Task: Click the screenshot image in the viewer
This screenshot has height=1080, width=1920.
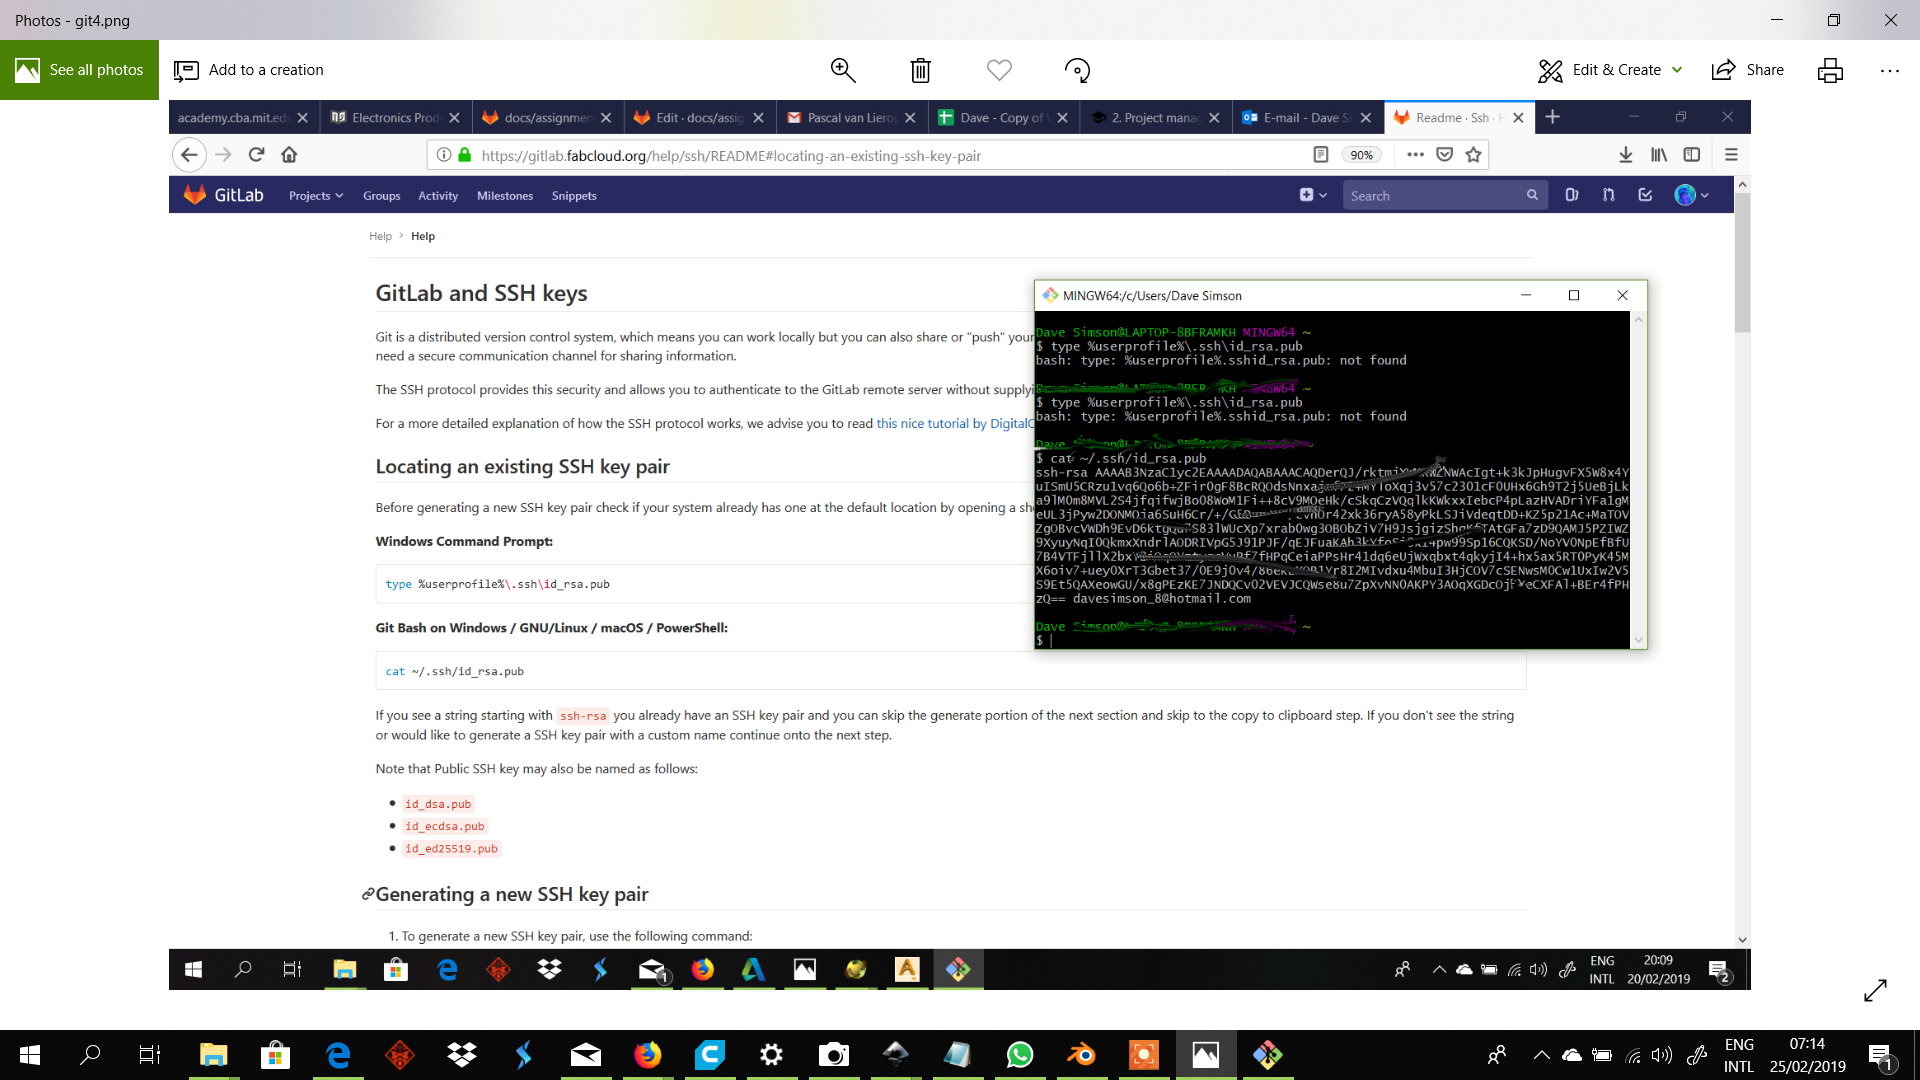Action: click(x=959, y=545)
